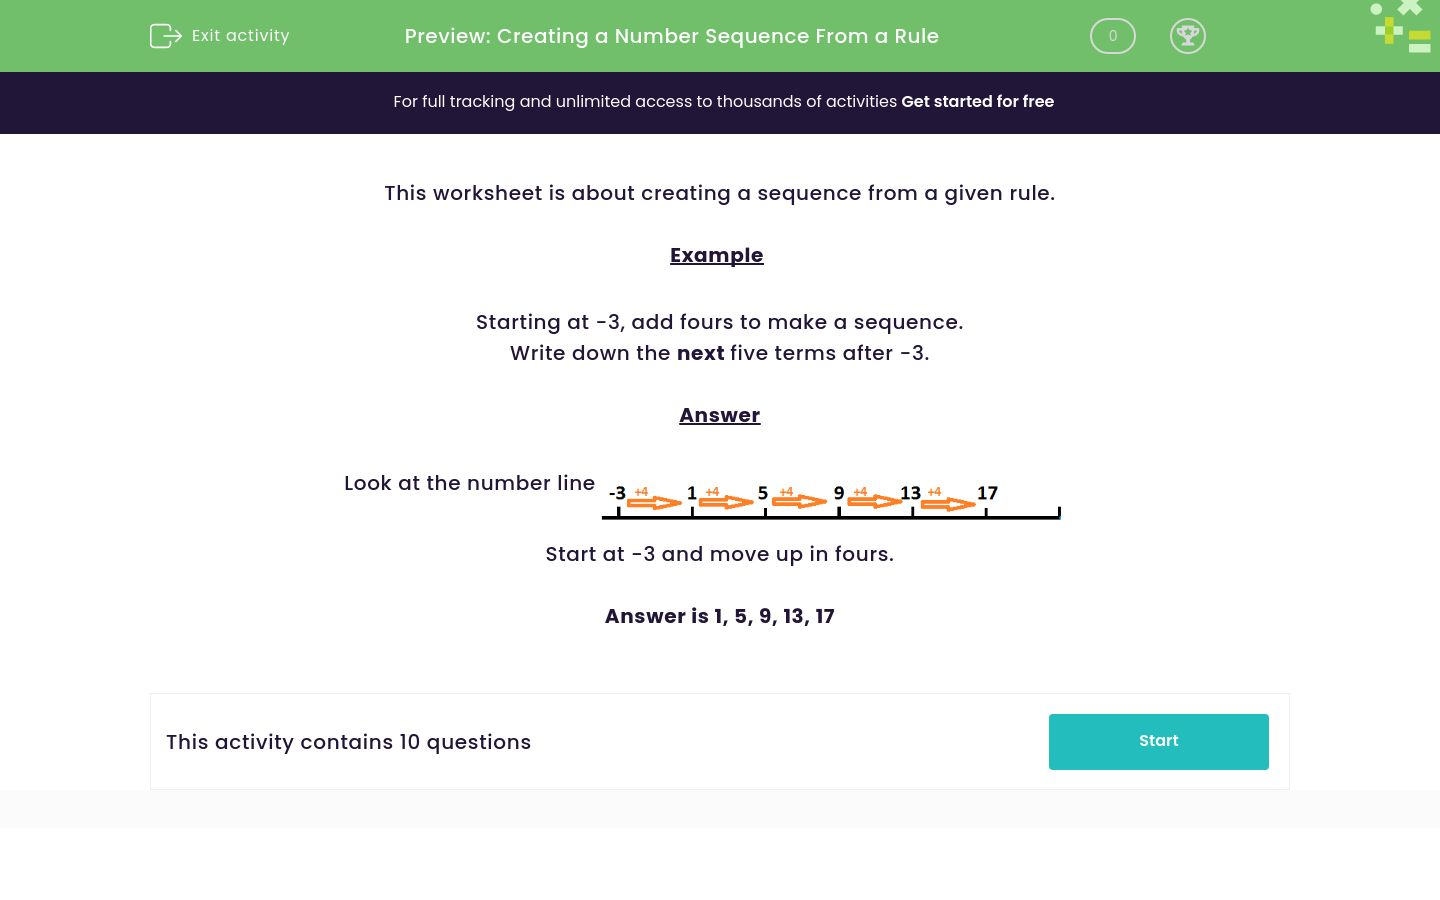Select the first +4 arrow after -3

point(654,501)
